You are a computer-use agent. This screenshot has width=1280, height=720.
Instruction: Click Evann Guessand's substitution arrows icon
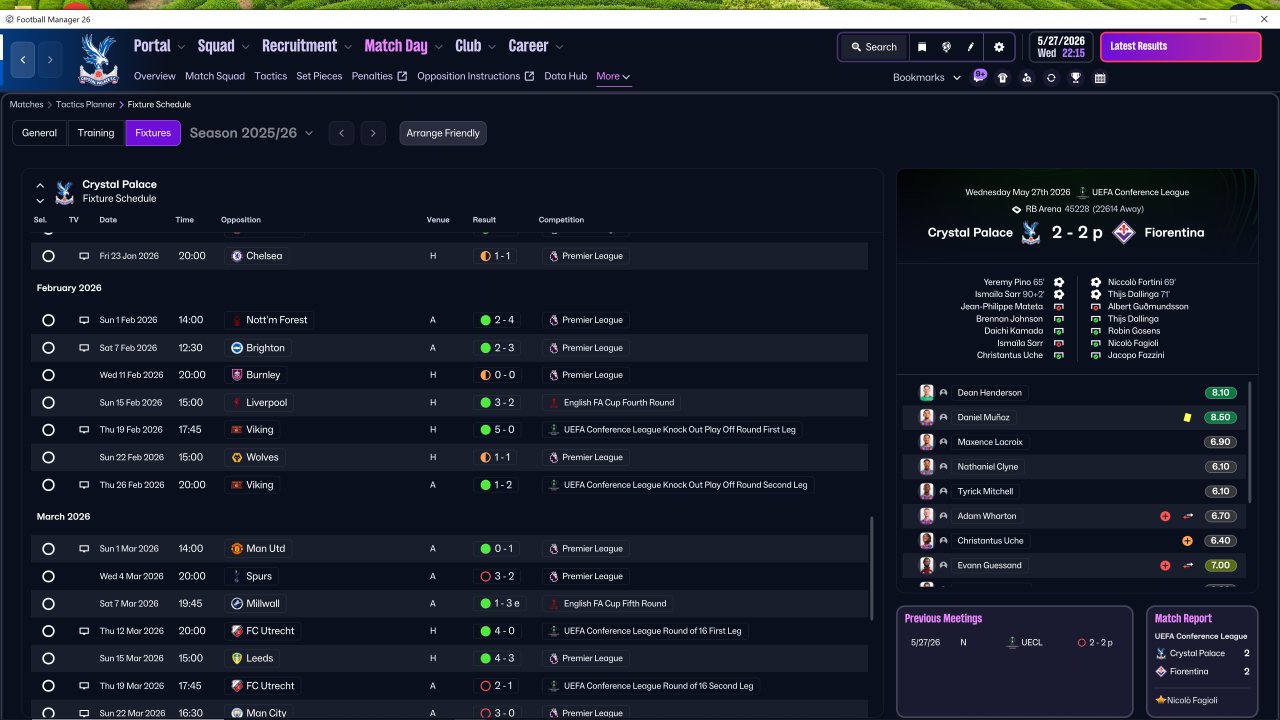pos(1188,565)
